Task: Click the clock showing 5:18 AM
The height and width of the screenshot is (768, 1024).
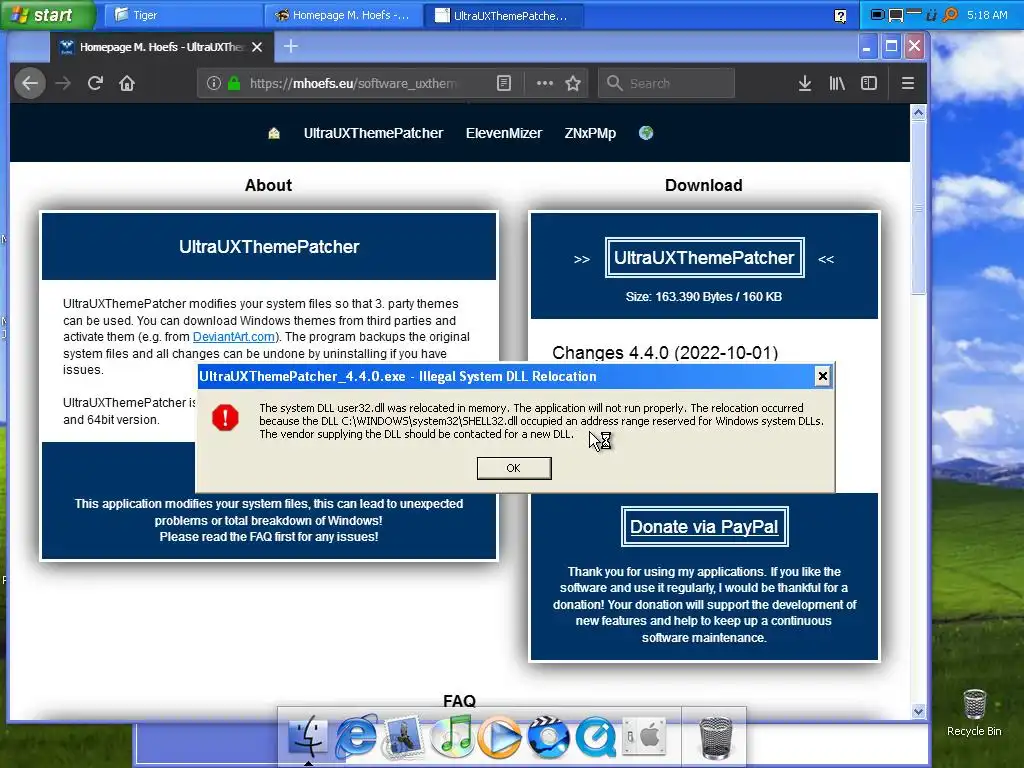Action: point(987,14)
